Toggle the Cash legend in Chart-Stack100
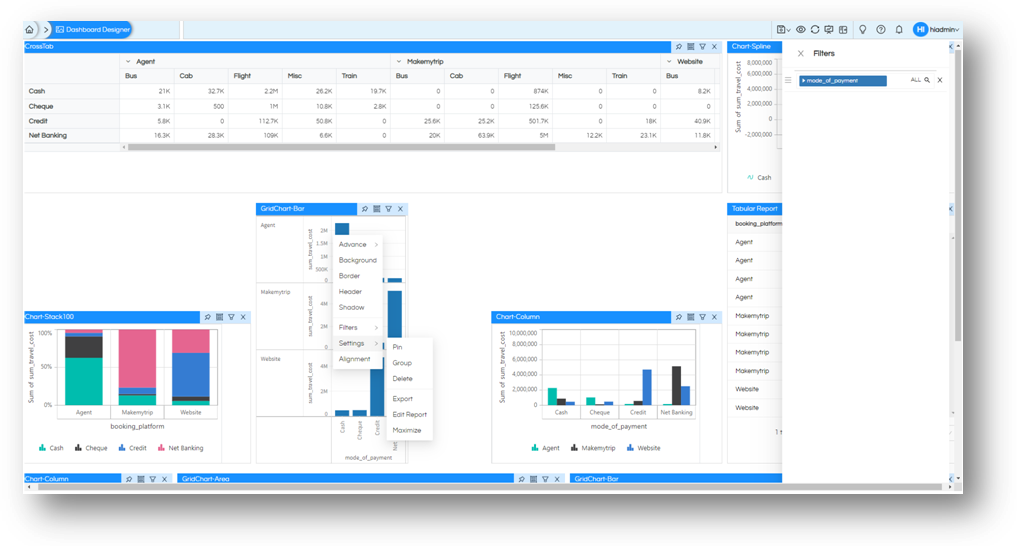 (x=51, y=448)
